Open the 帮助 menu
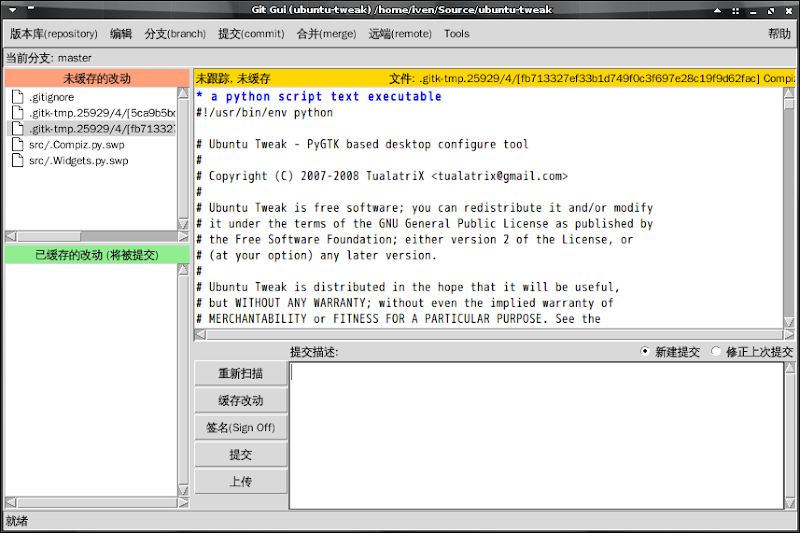Screen dimensions: 800x533 [779, 34]
